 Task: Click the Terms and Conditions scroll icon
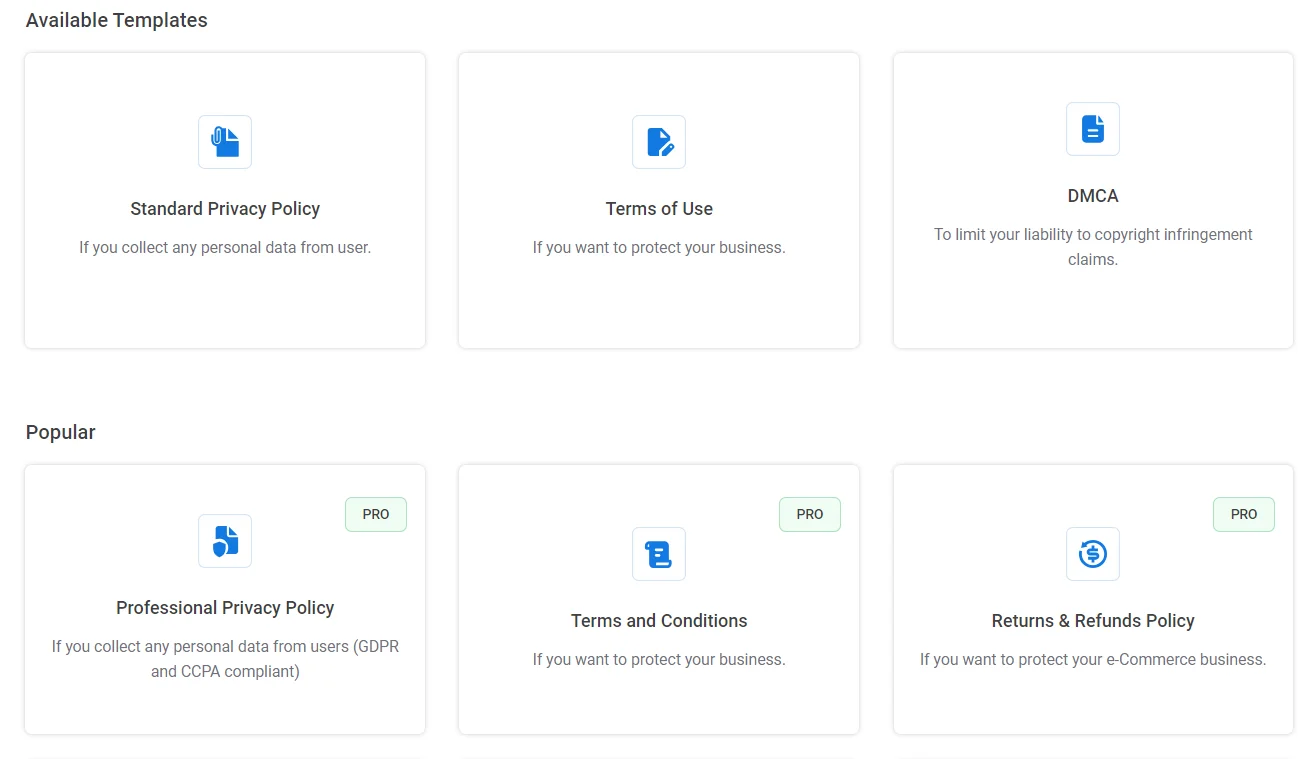(x=658, y=553)
